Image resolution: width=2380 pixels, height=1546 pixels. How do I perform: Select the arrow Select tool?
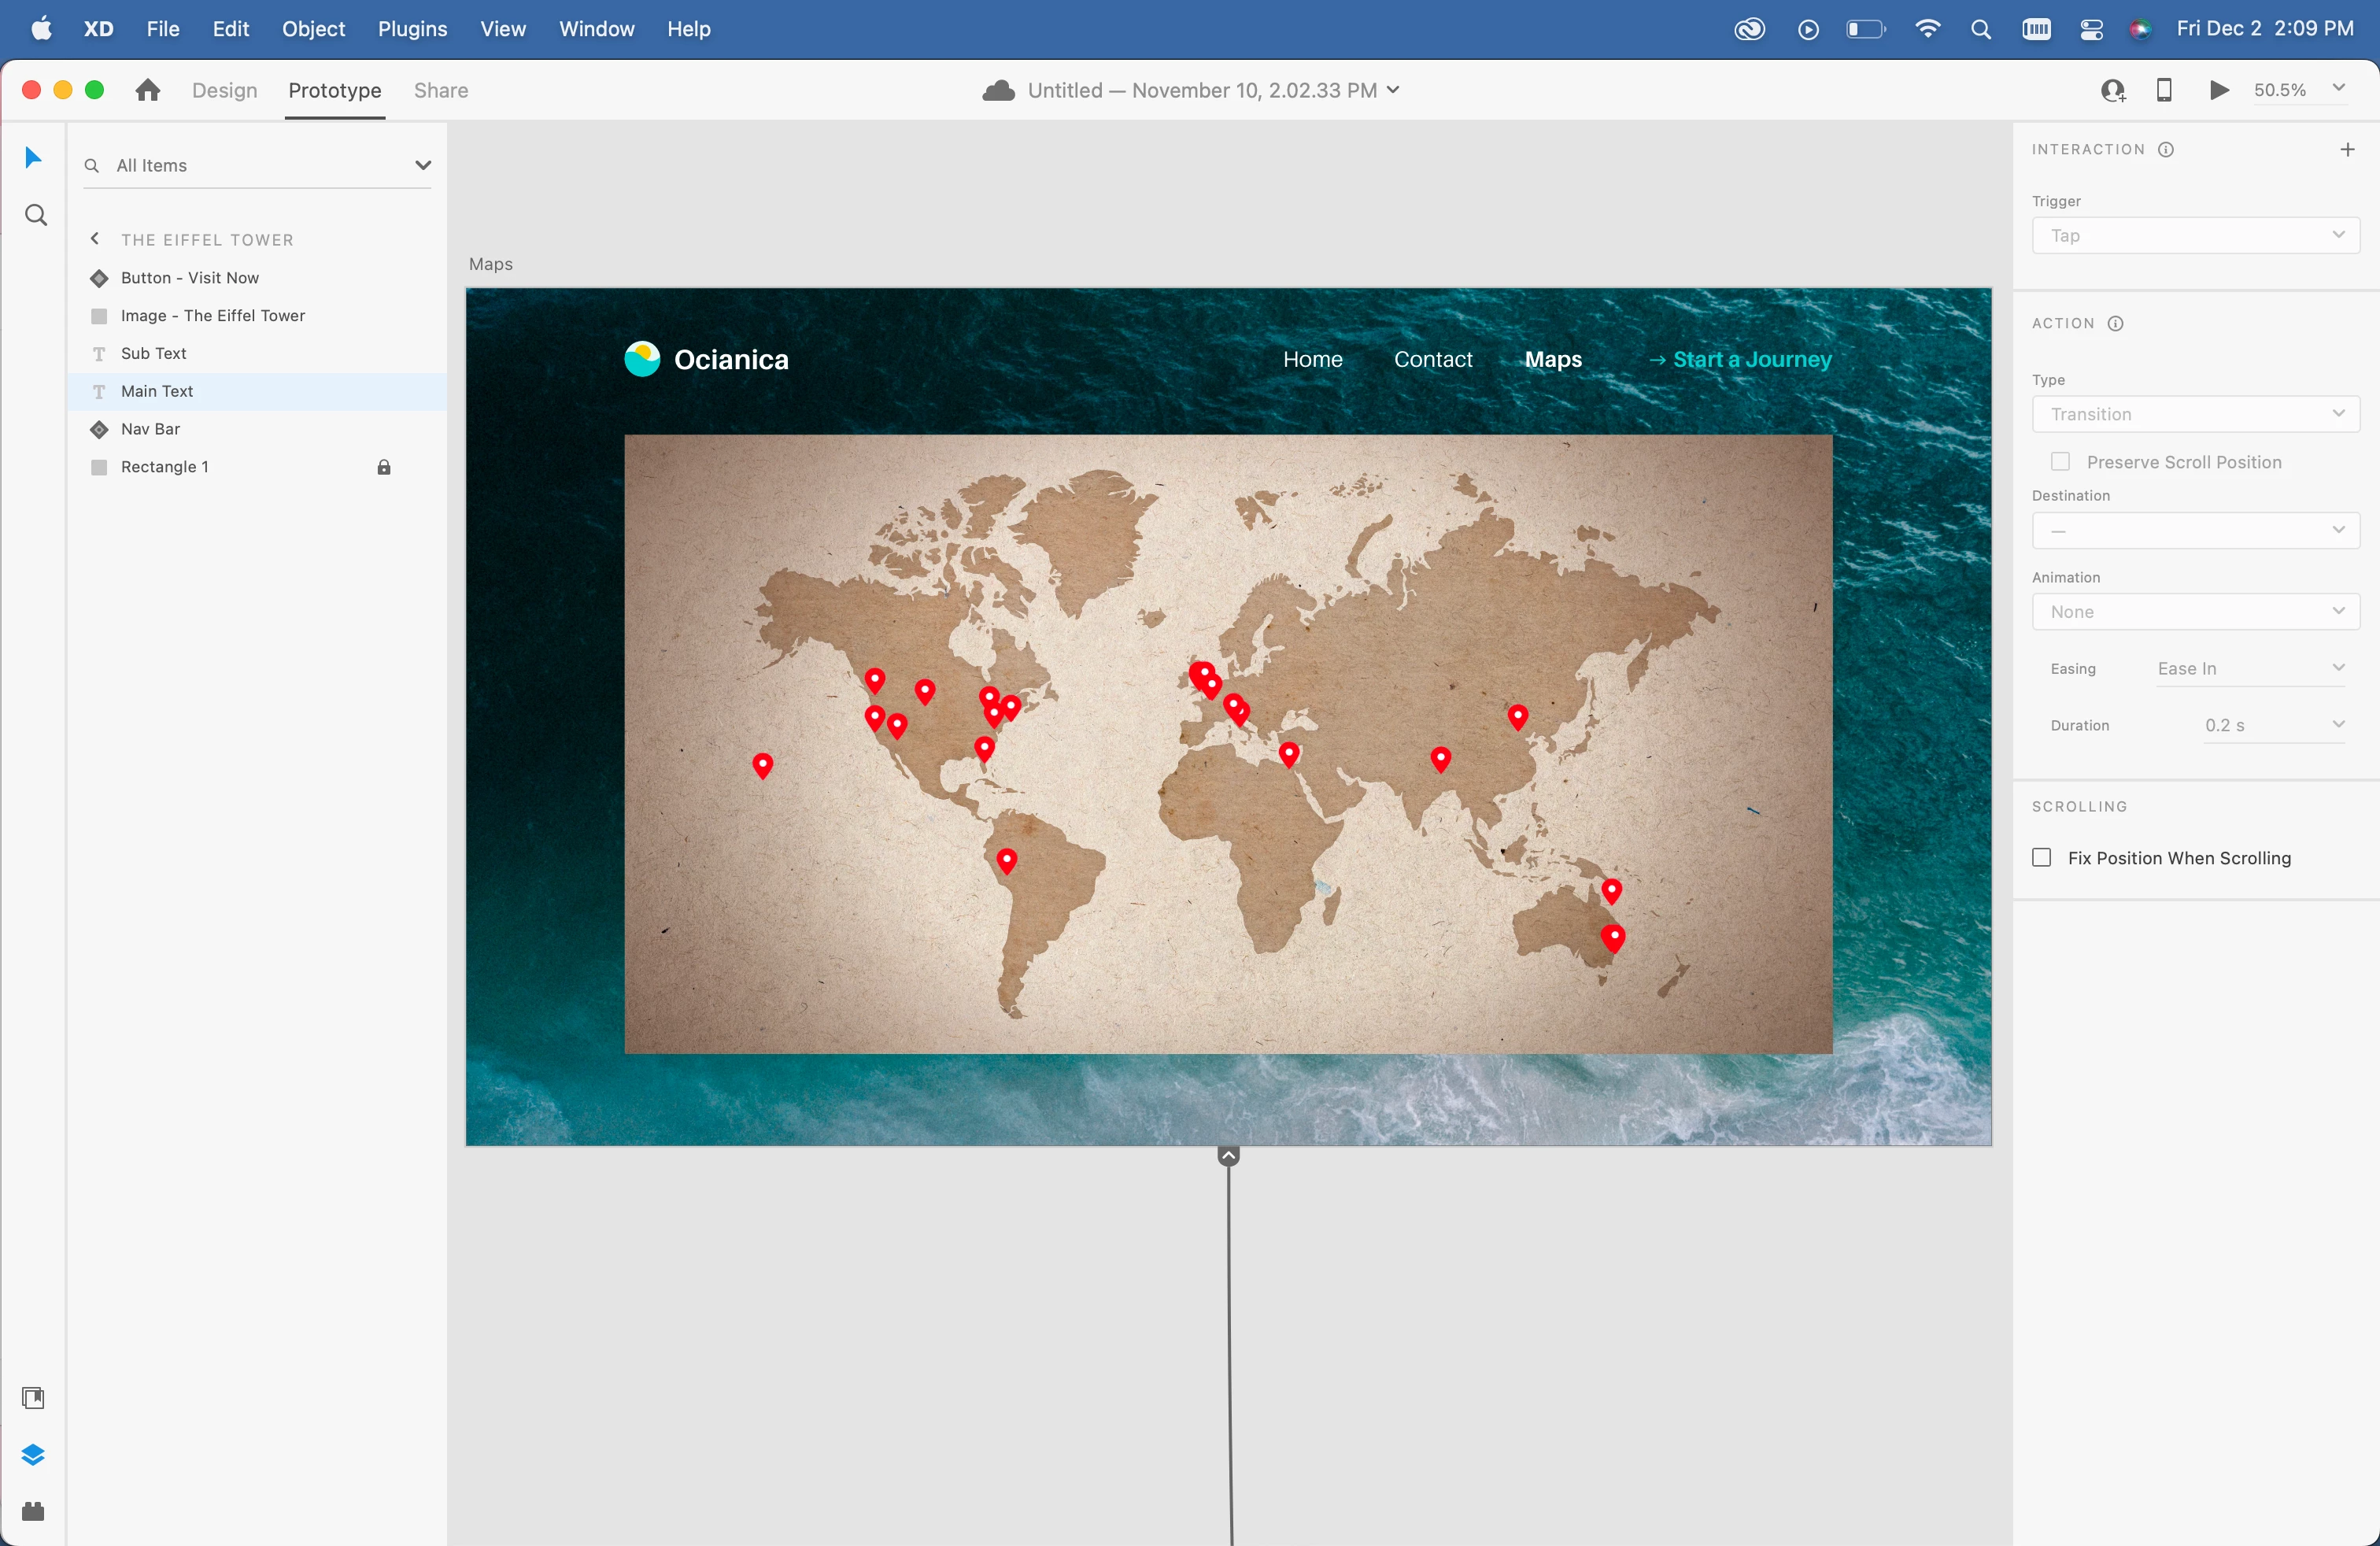pos(33,158)
